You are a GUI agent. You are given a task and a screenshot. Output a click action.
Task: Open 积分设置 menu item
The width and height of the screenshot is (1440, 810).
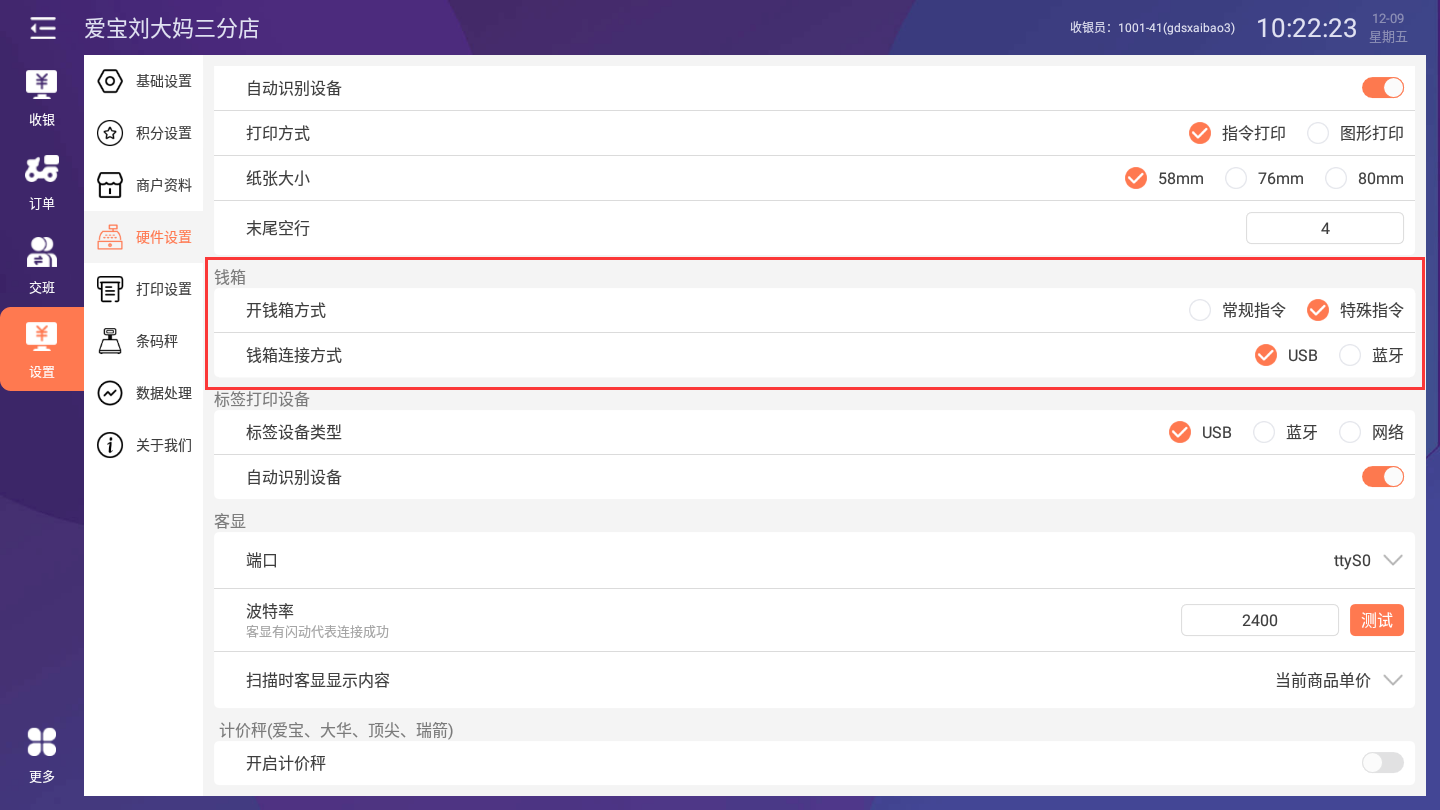click(x=144, y=133)
